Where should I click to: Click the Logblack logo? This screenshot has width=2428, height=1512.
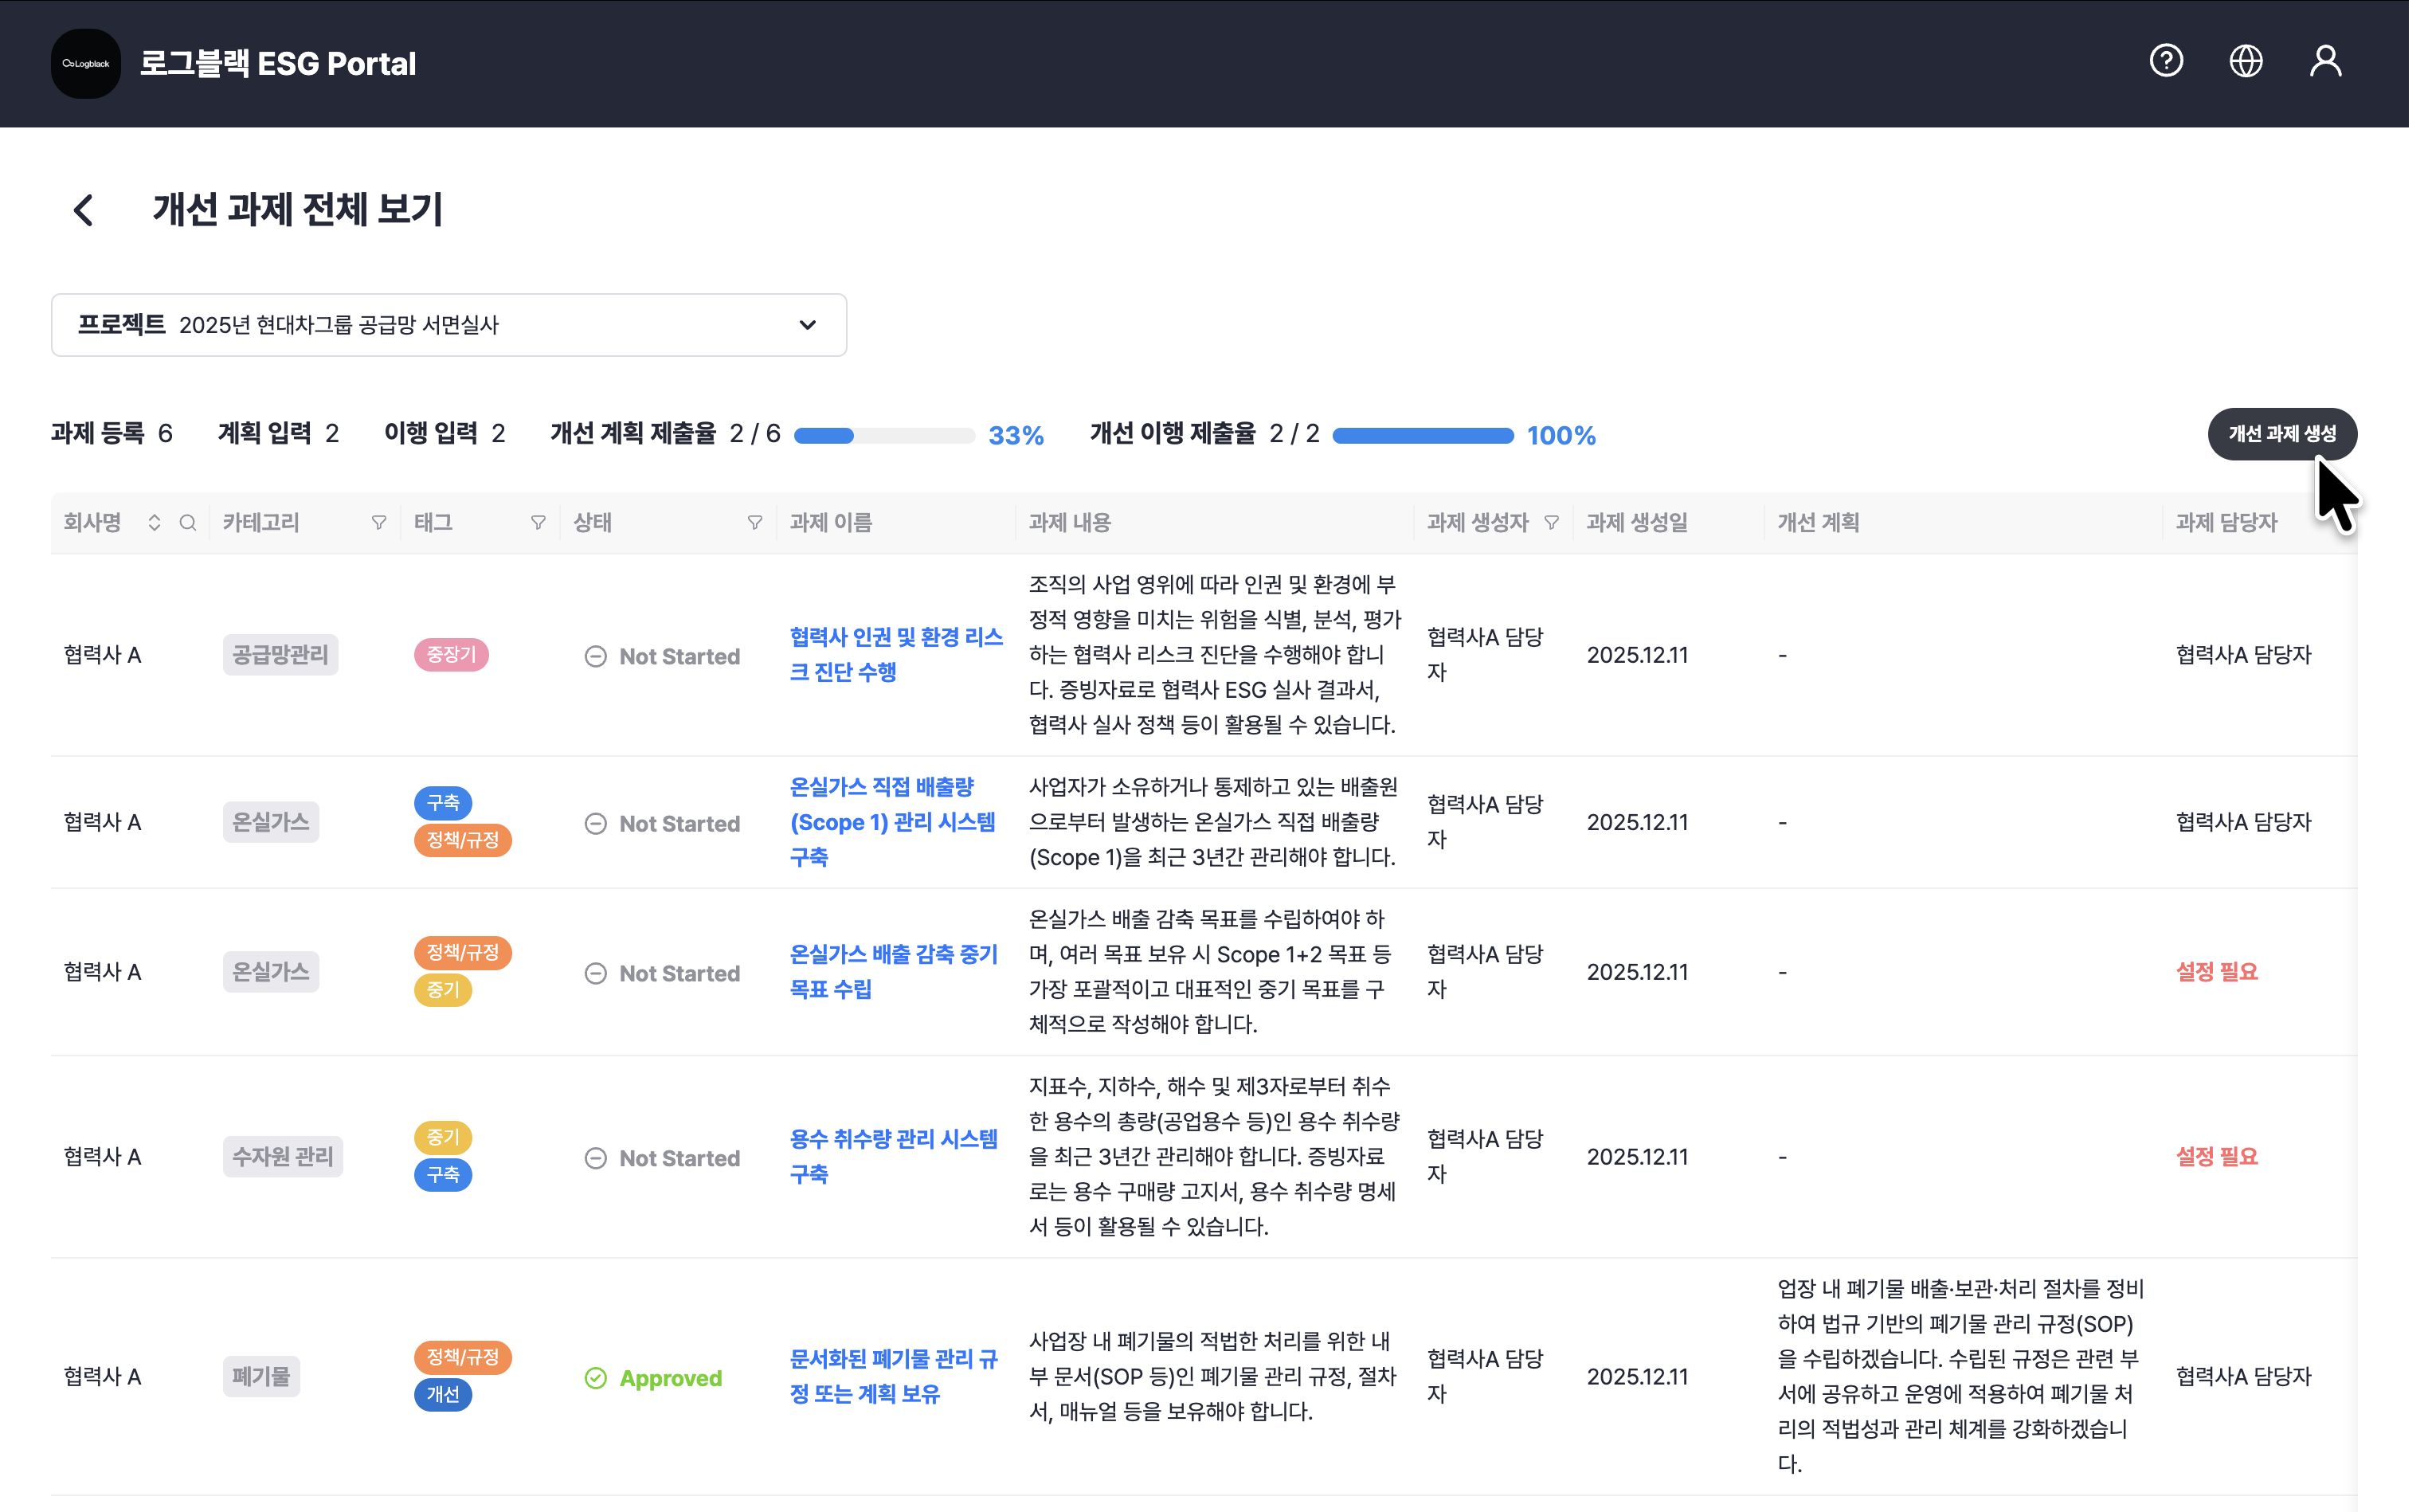86,64
